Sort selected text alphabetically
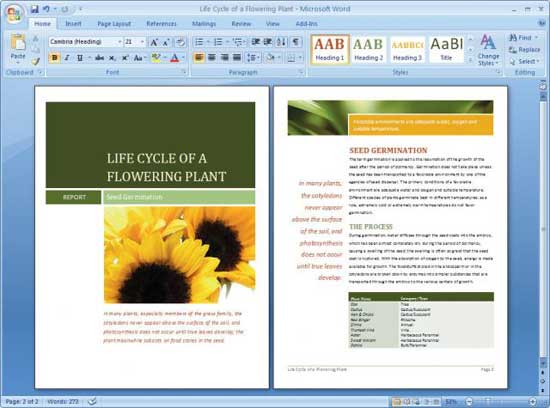550x408 pixels. pyautogui.click(x=281, y=42)
